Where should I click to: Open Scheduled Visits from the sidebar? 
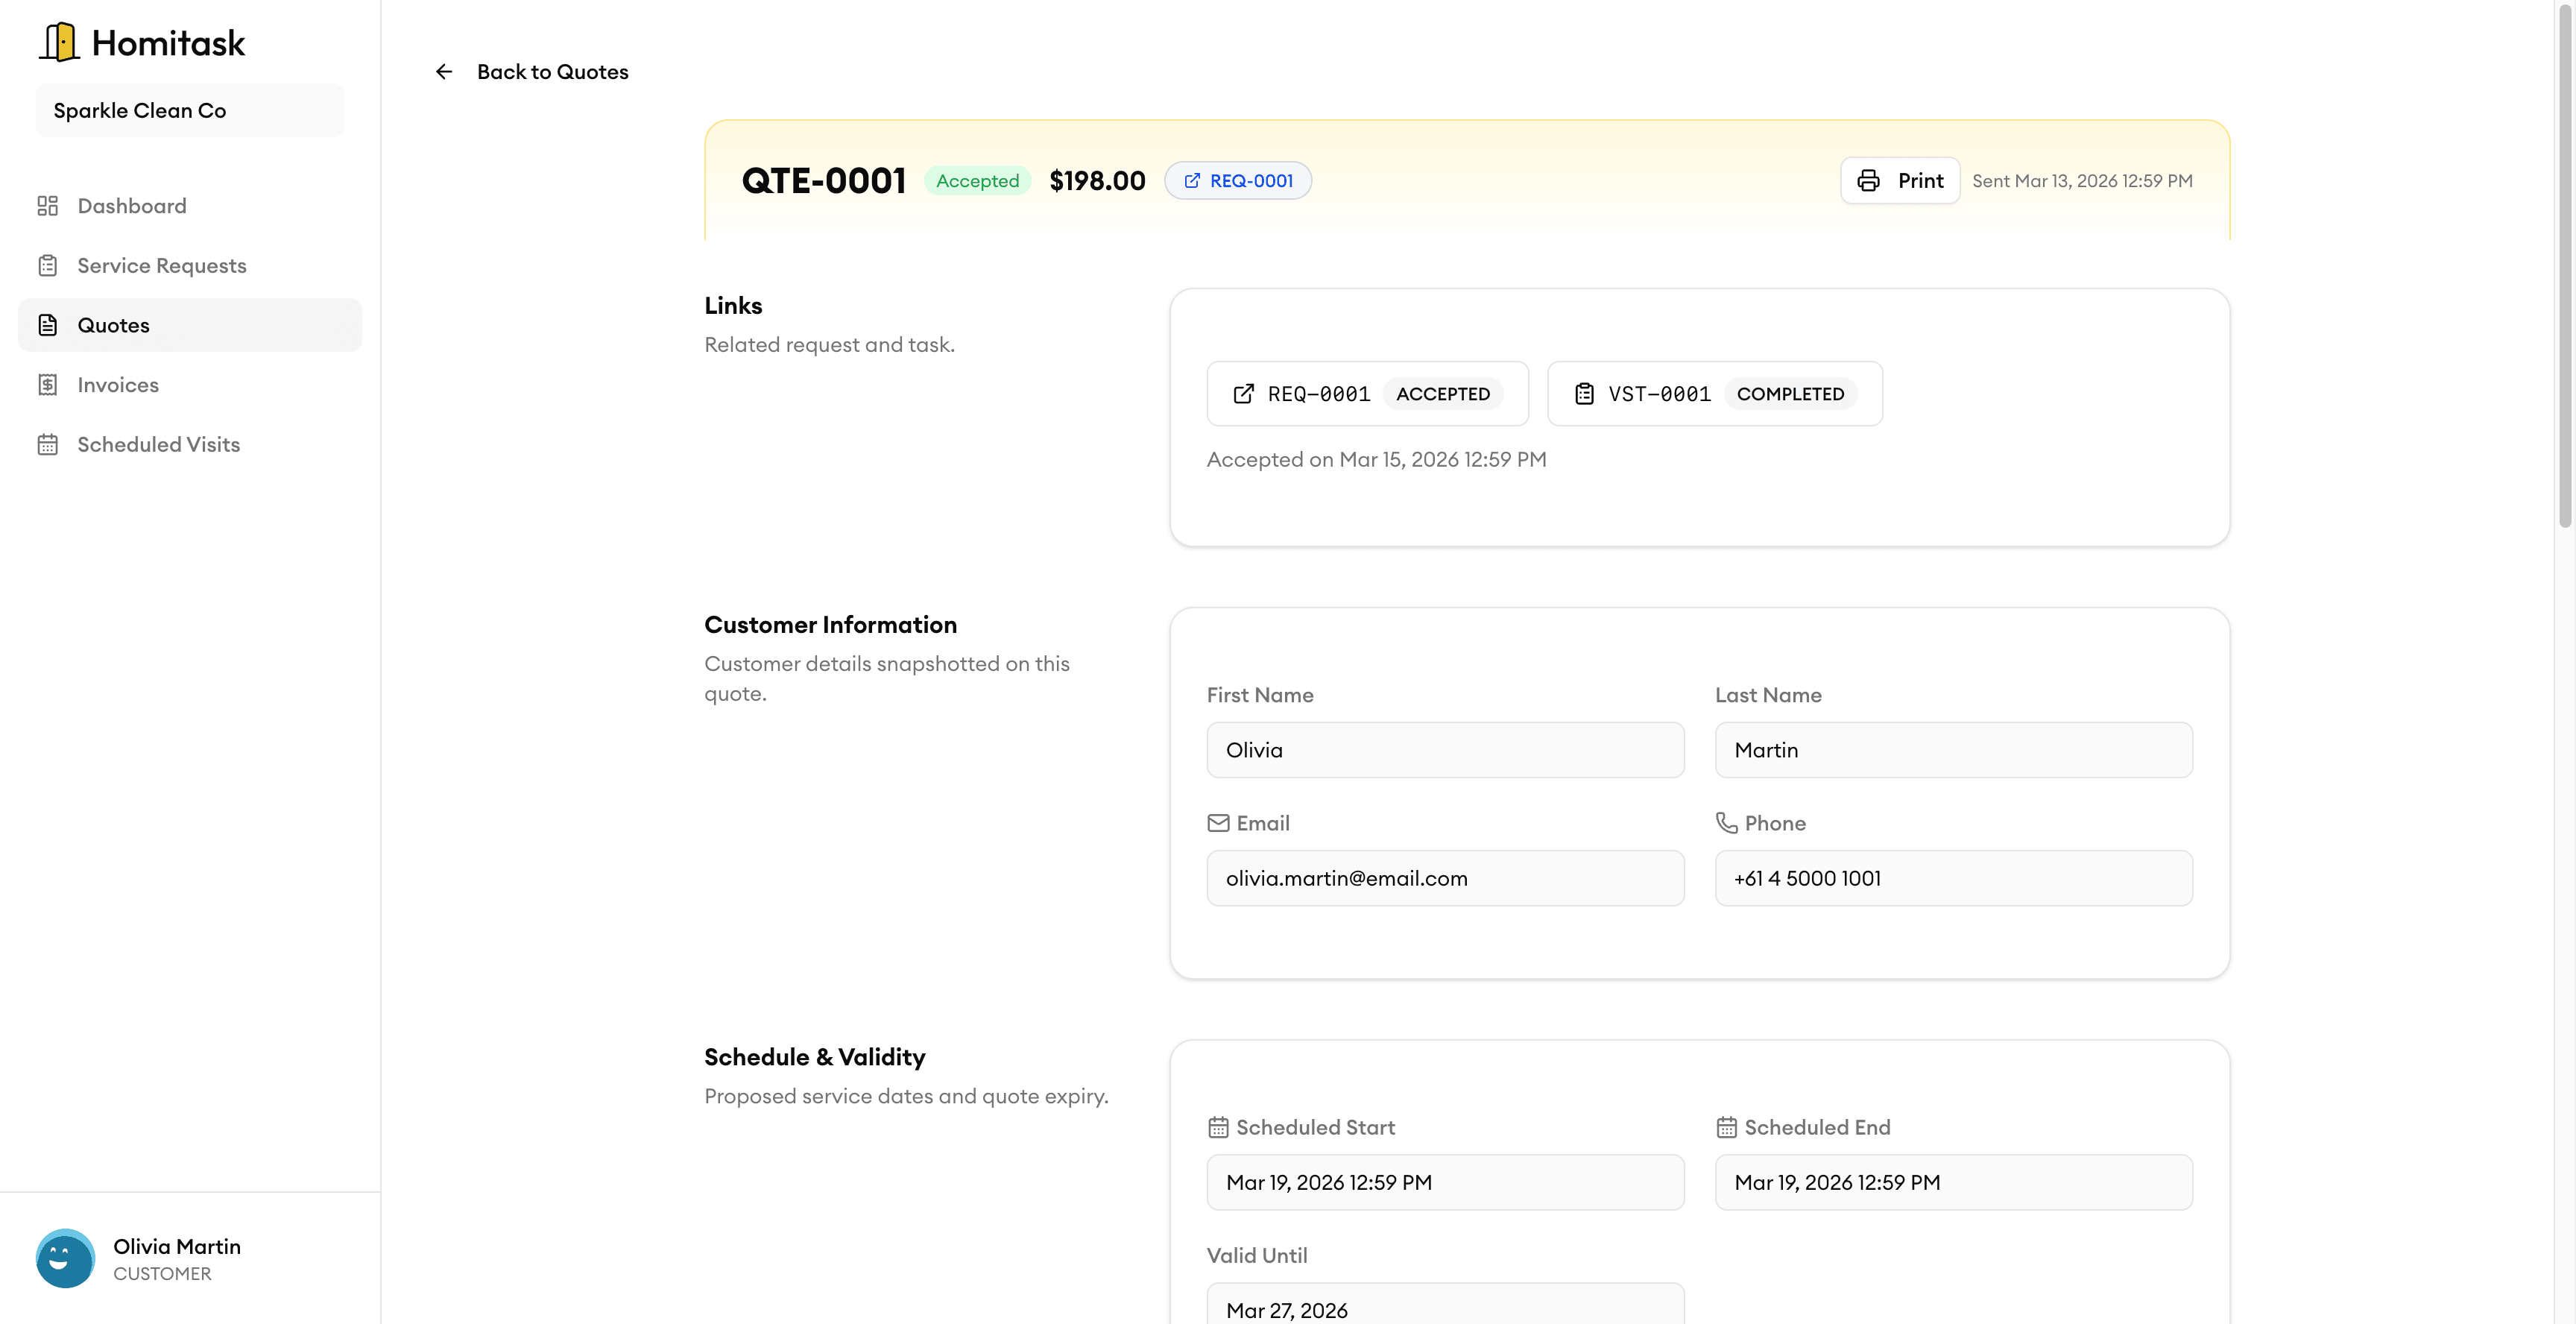(158, 444)
